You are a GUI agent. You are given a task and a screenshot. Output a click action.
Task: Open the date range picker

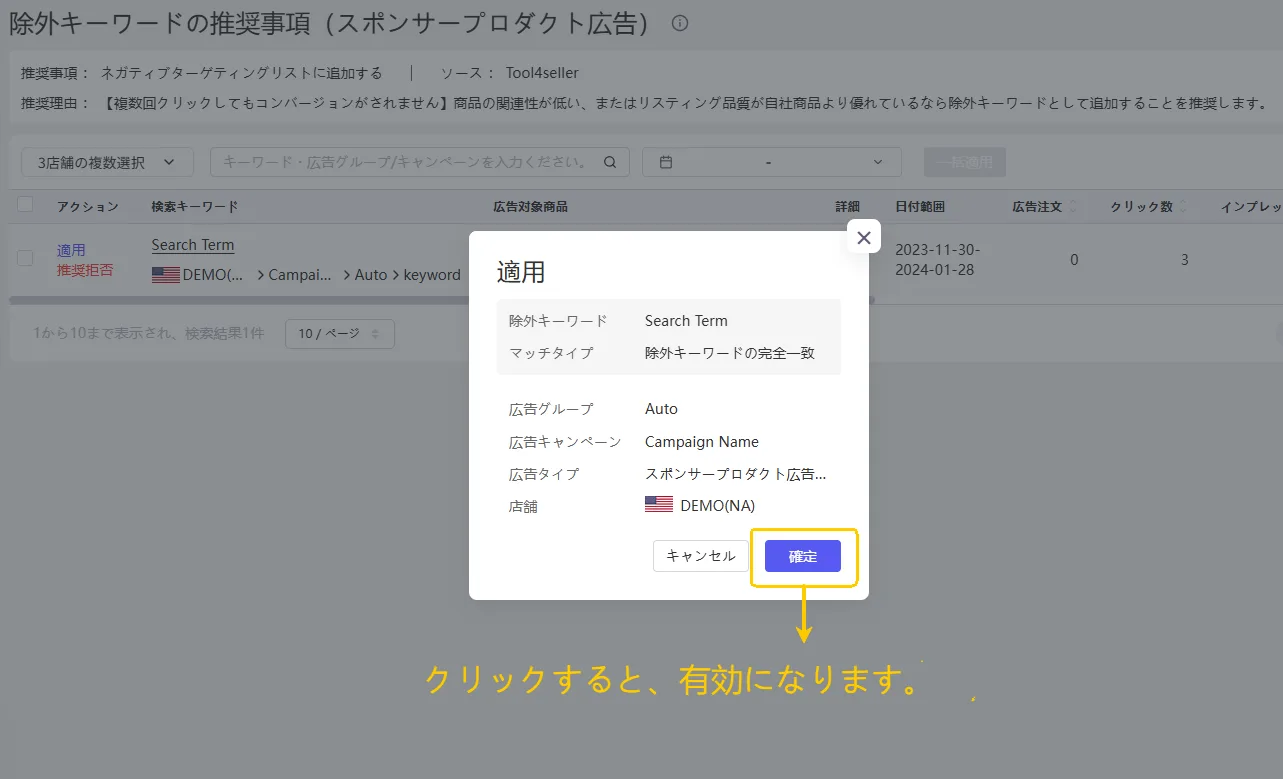point(772,162)
